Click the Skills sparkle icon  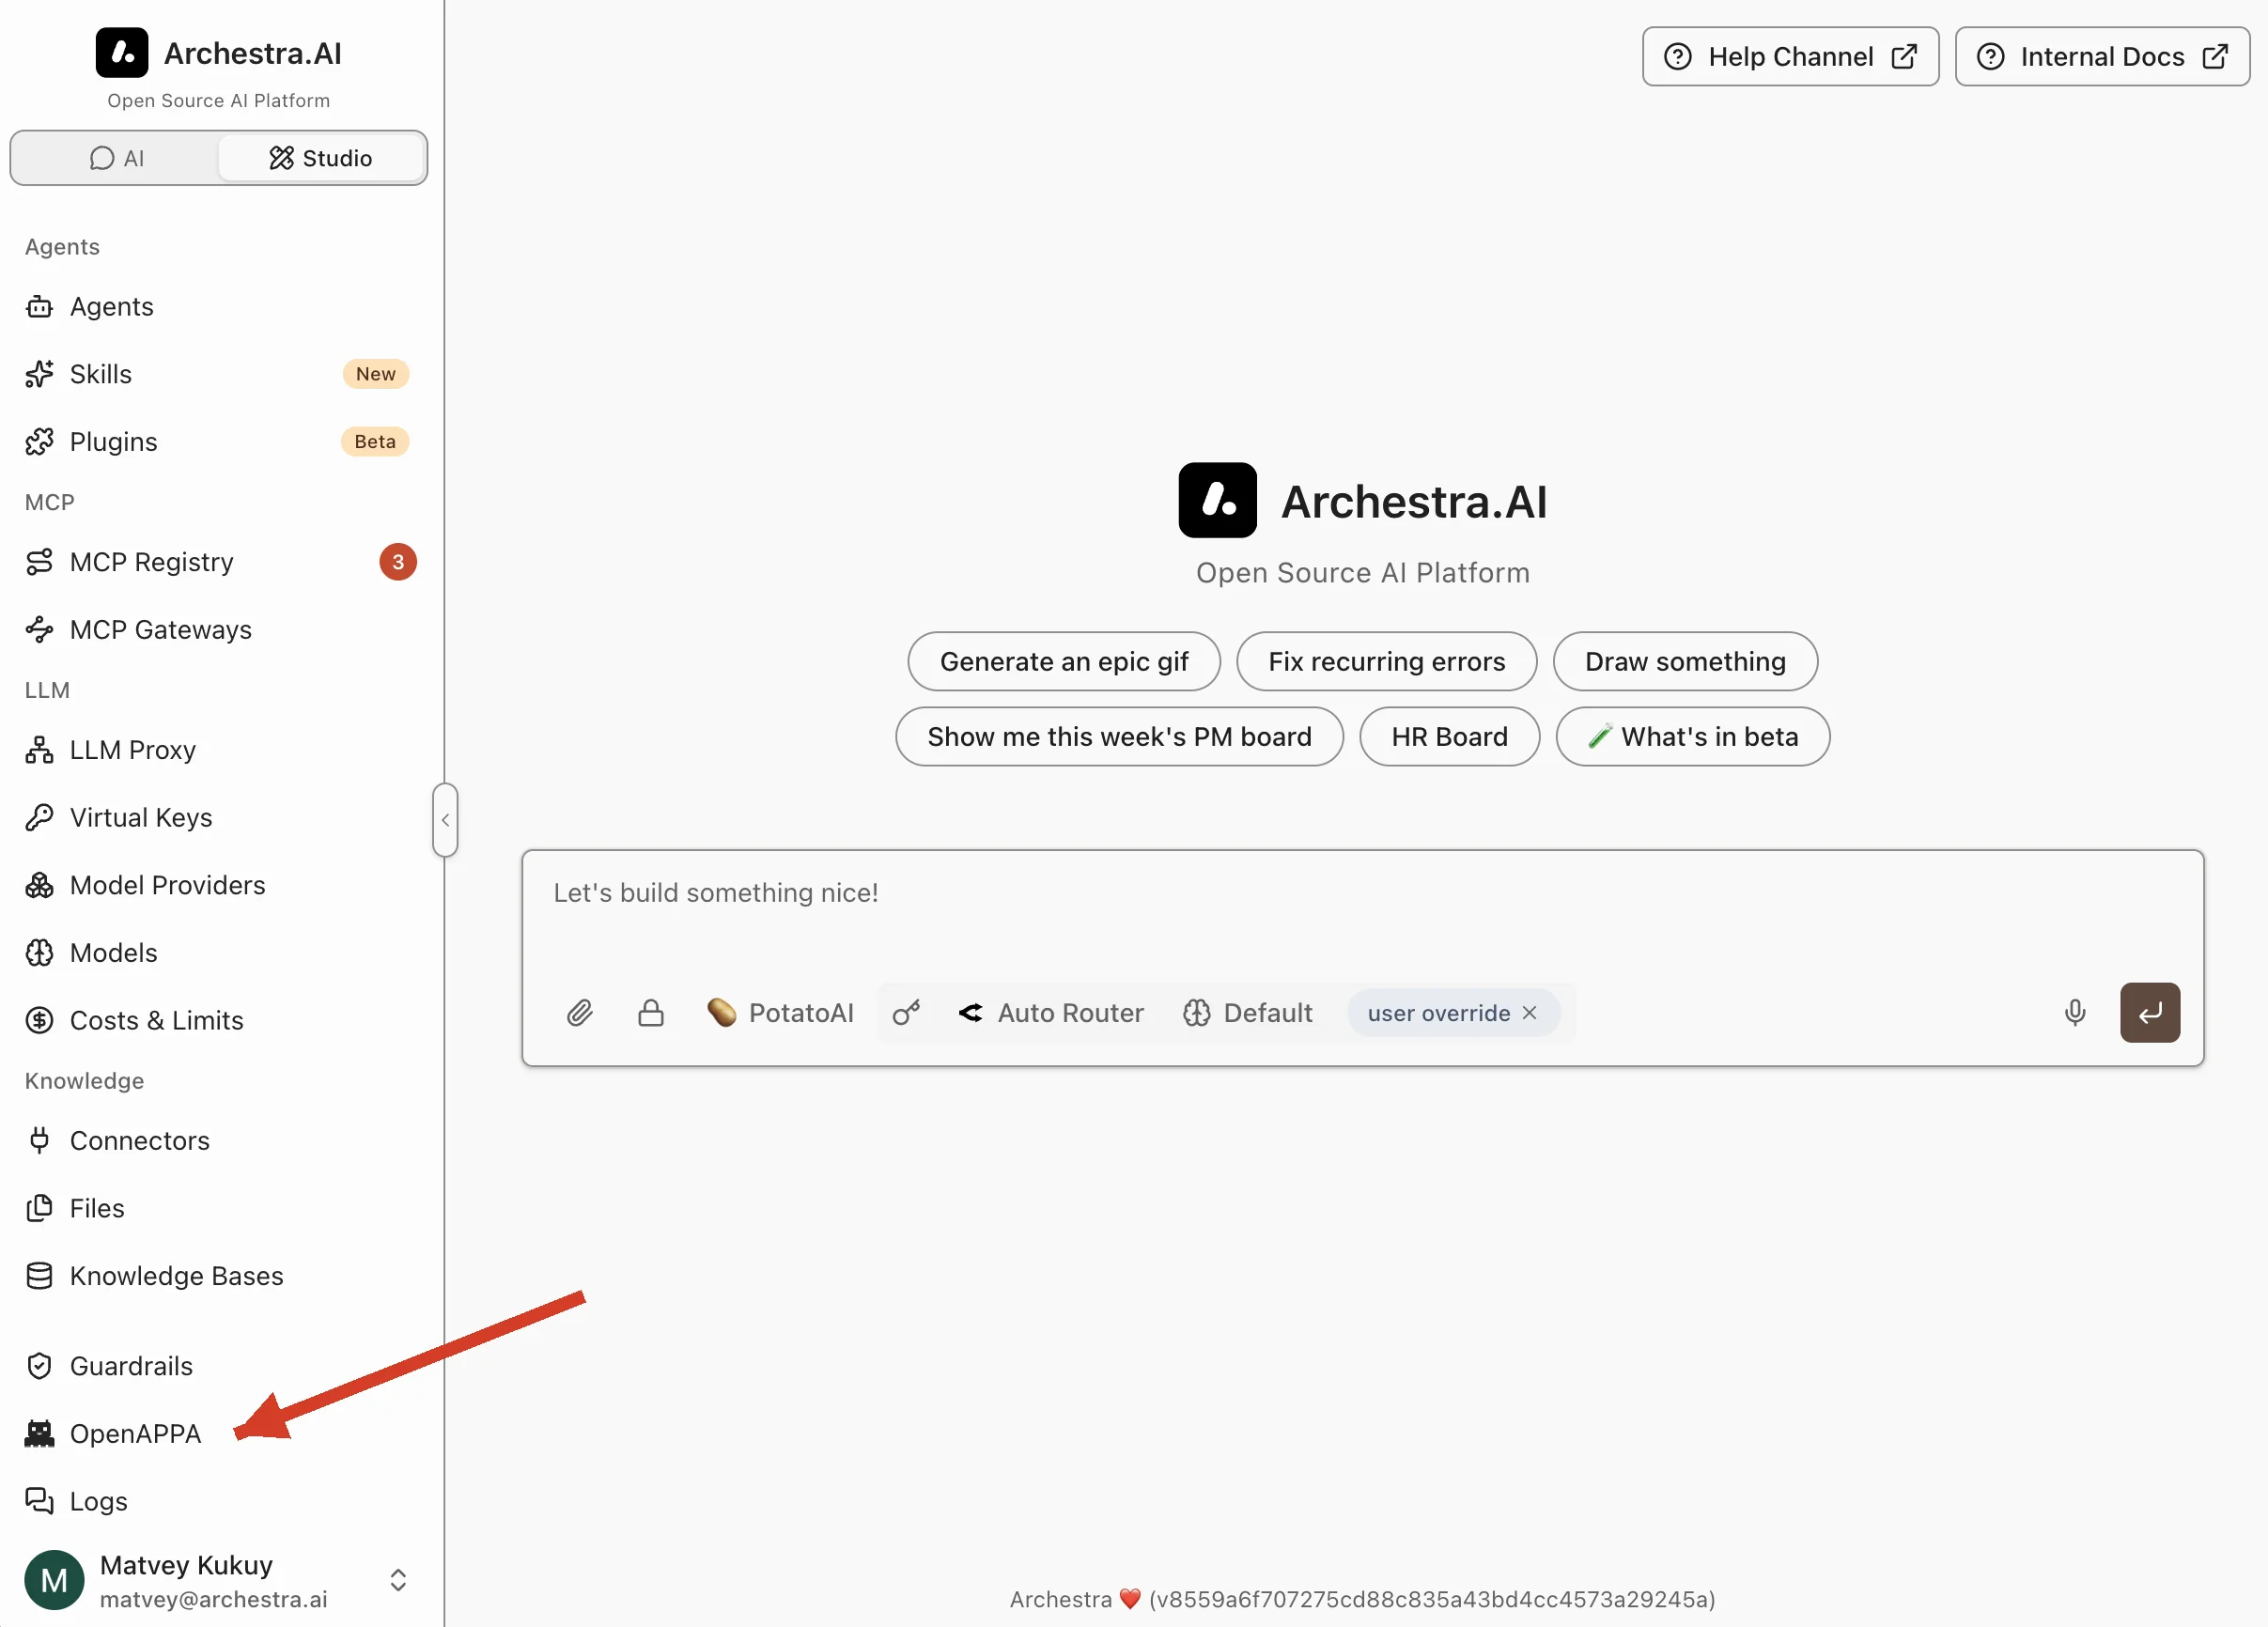39,374
